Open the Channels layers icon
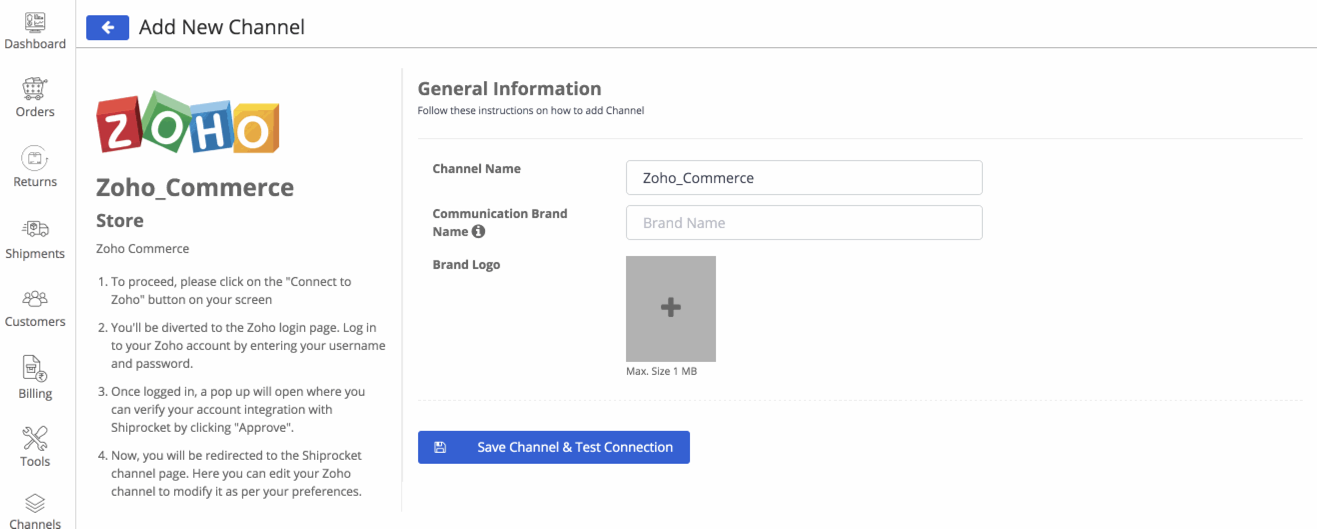This screenshot has width=1317, height=529. (35, 503)
